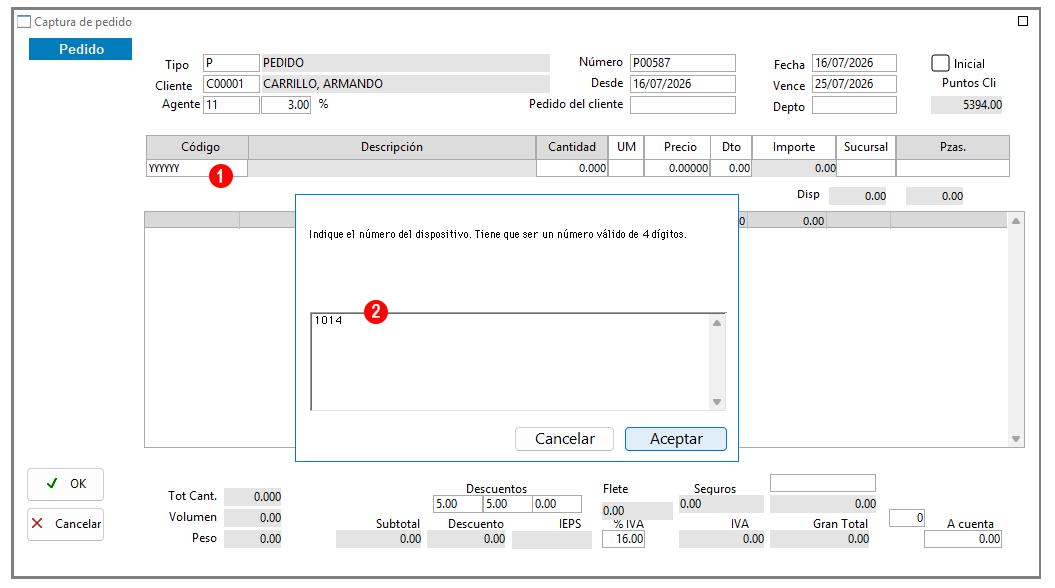Click the agent percentage field 3.00

pos(286,105)
